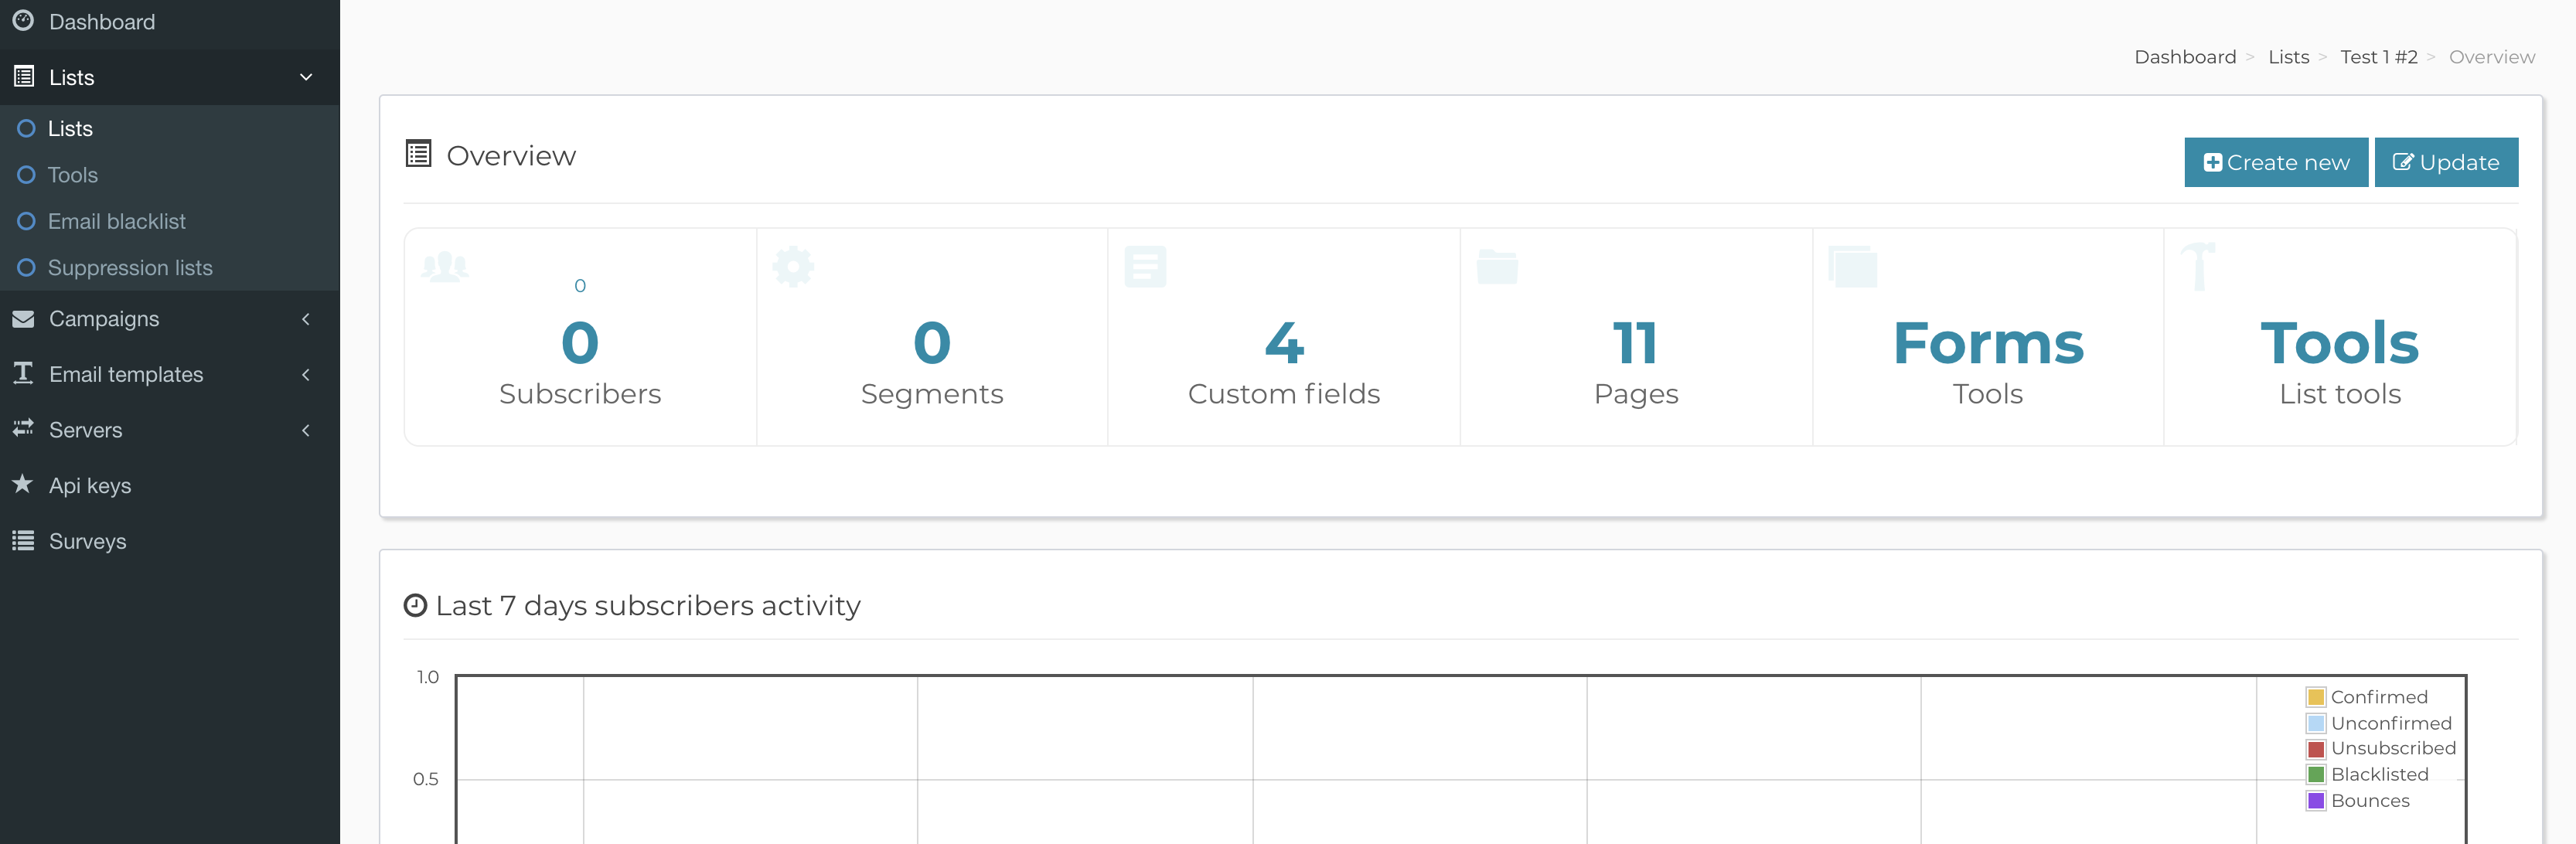
Task: Open the Email templates sidebar menu
Action: (170, 374)
